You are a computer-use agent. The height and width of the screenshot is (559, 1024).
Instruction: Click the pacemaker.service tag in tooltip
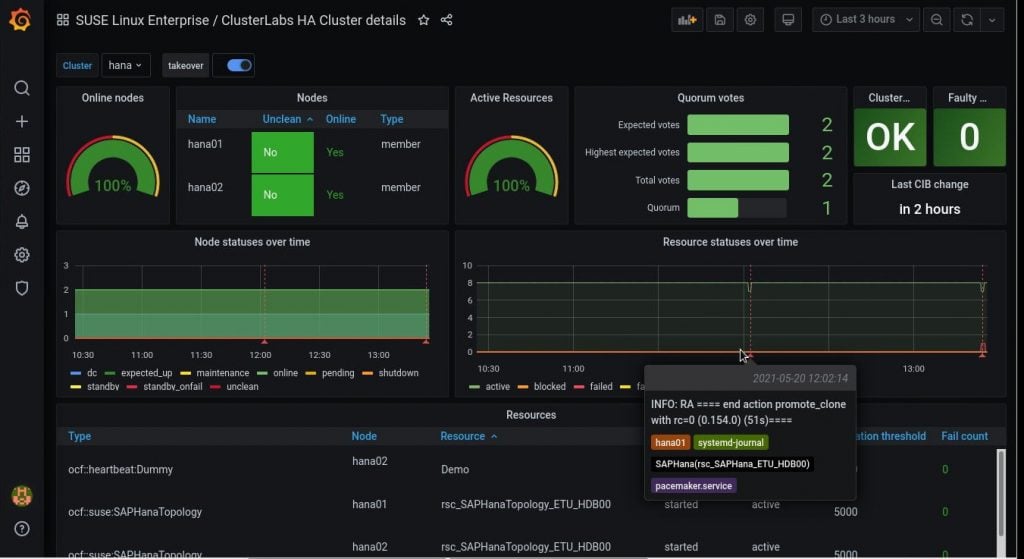694,486
